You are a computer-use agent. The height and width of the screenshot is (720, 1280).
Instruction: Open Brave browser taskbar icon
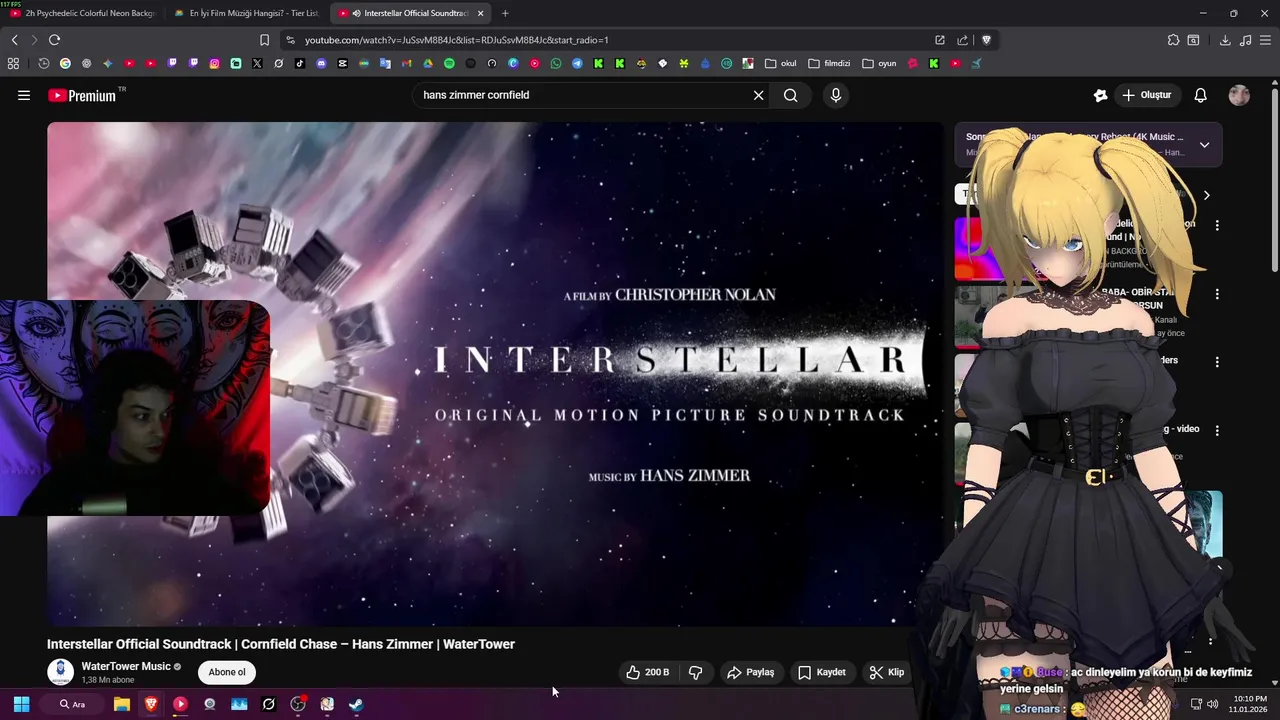pyautogui.click(x=151, y=704)
